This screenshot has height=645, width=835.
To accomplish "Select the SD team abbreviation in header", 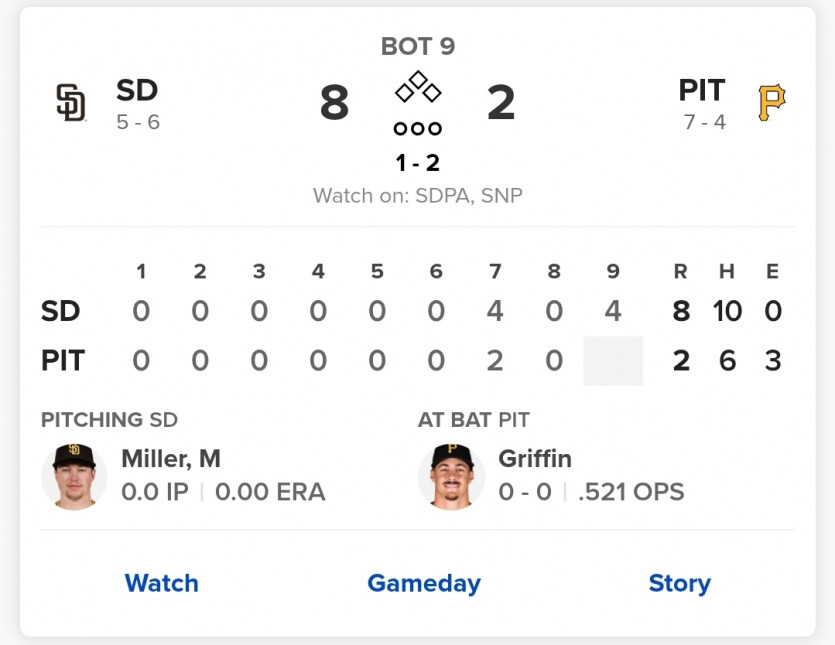I will pos(137,90).
